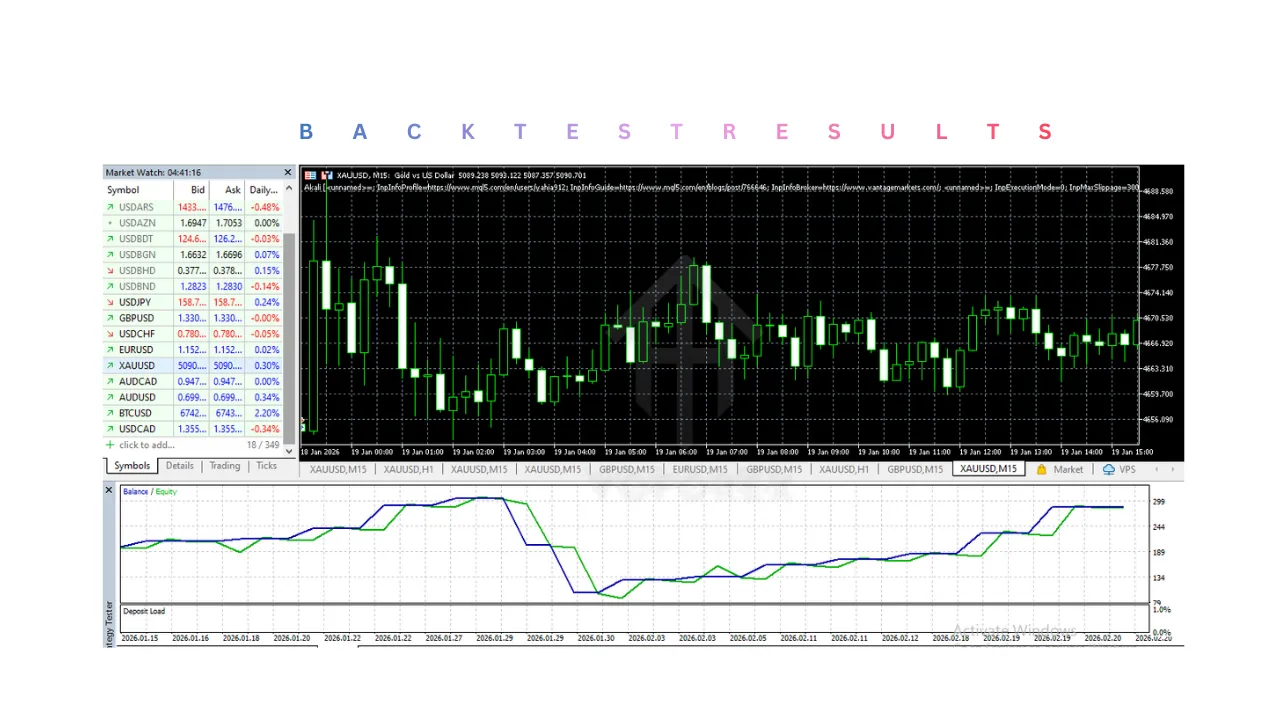Click the plus icon to add symbol
1280x720 pixels.
[x=110, y=445]
